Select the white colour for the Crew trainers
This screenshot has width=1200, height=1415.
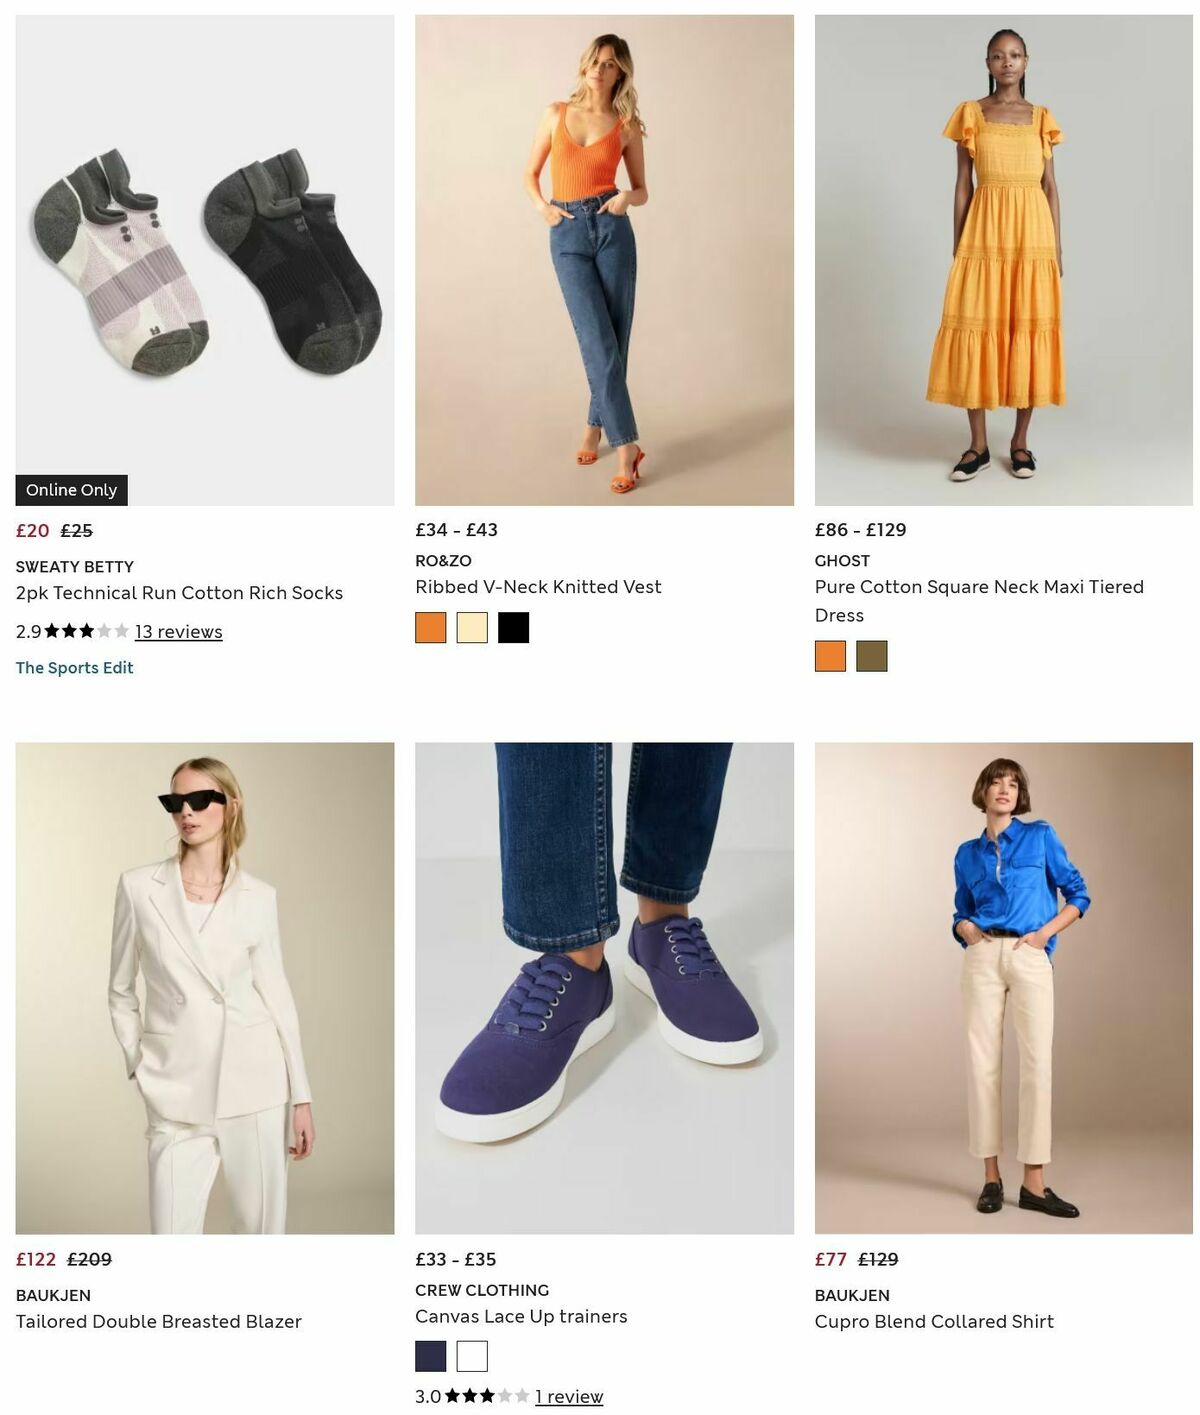[471, 1356]
